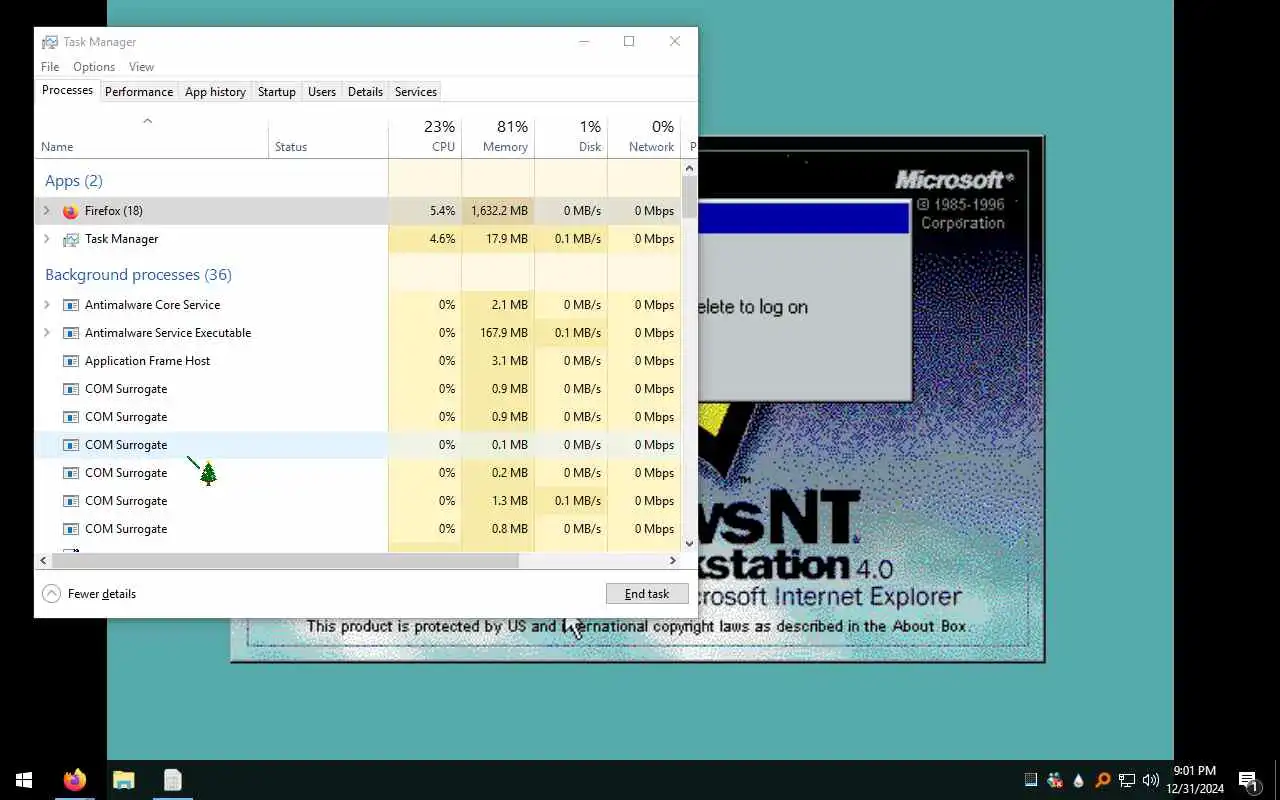Open the notification center icon

[1248, 781]
